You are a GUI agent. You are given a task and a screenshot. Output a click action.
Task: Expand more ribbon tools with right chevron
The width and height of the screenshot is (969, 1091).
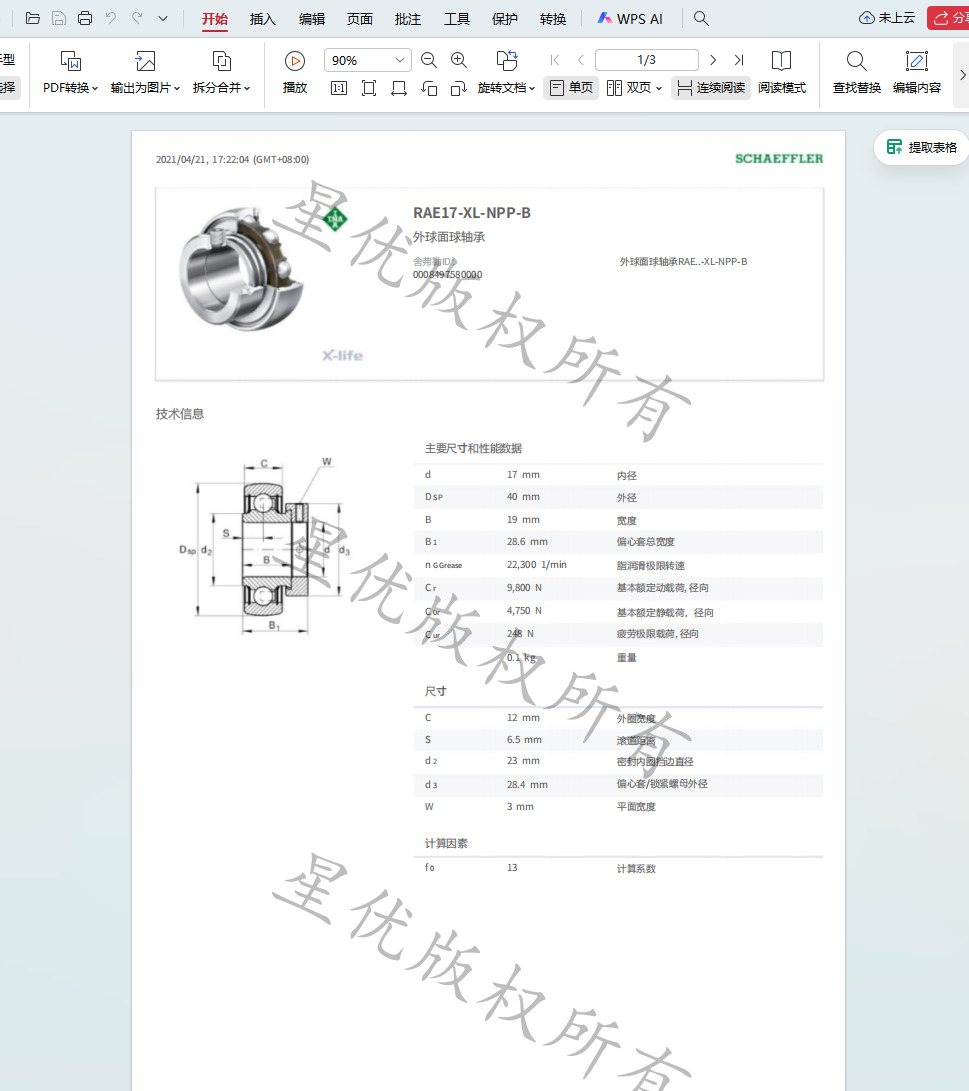click(963, 74)
